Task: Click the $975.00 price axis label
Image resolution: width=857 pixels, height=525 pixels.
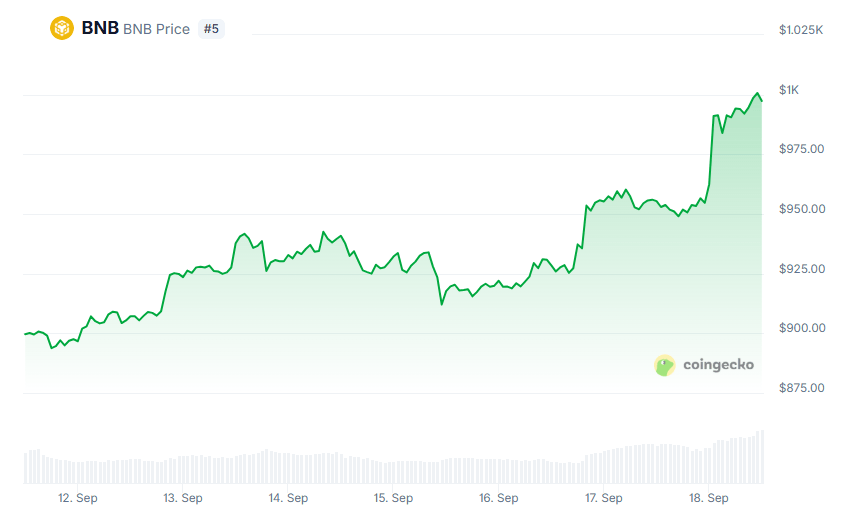Action: tap(801, 149)
